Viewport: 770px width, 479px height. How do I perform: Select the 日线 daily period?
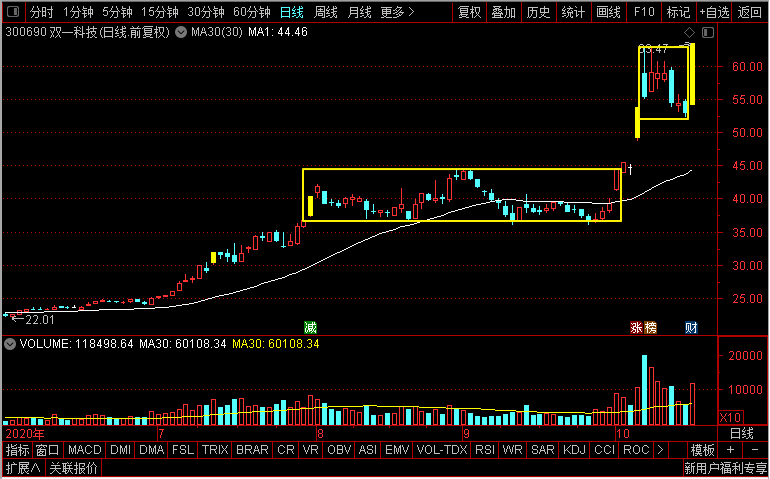point(292,12)
